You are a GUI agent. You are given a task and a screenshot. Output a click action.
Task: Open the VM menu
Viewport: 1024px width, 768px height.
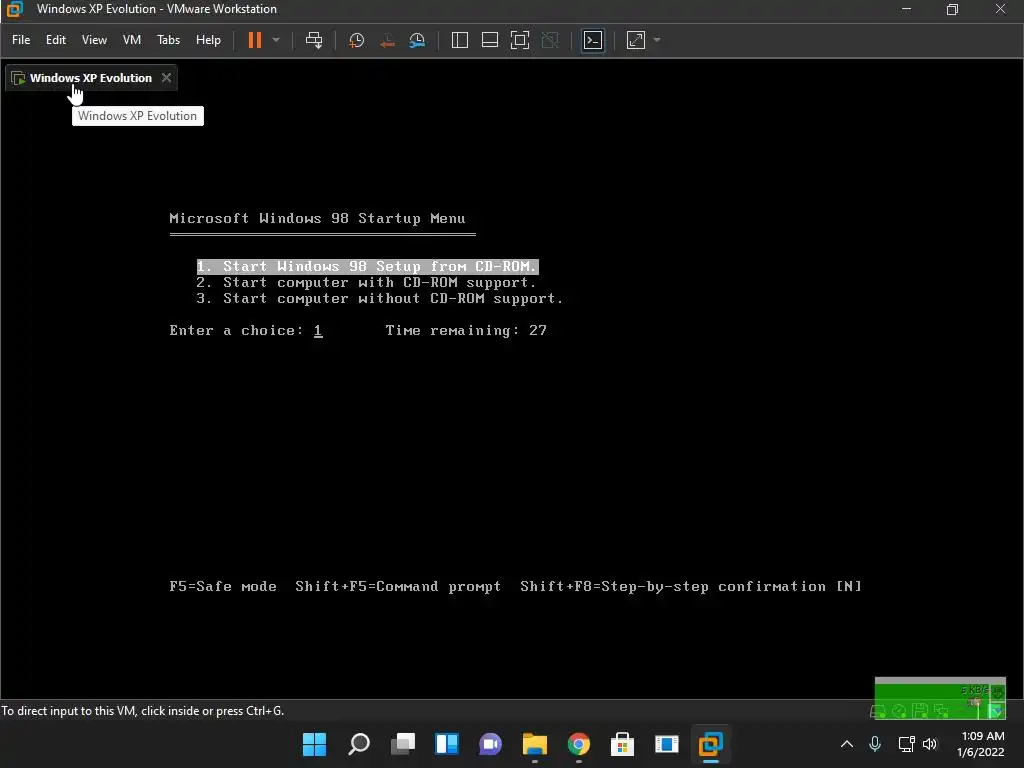click(132, 40)
